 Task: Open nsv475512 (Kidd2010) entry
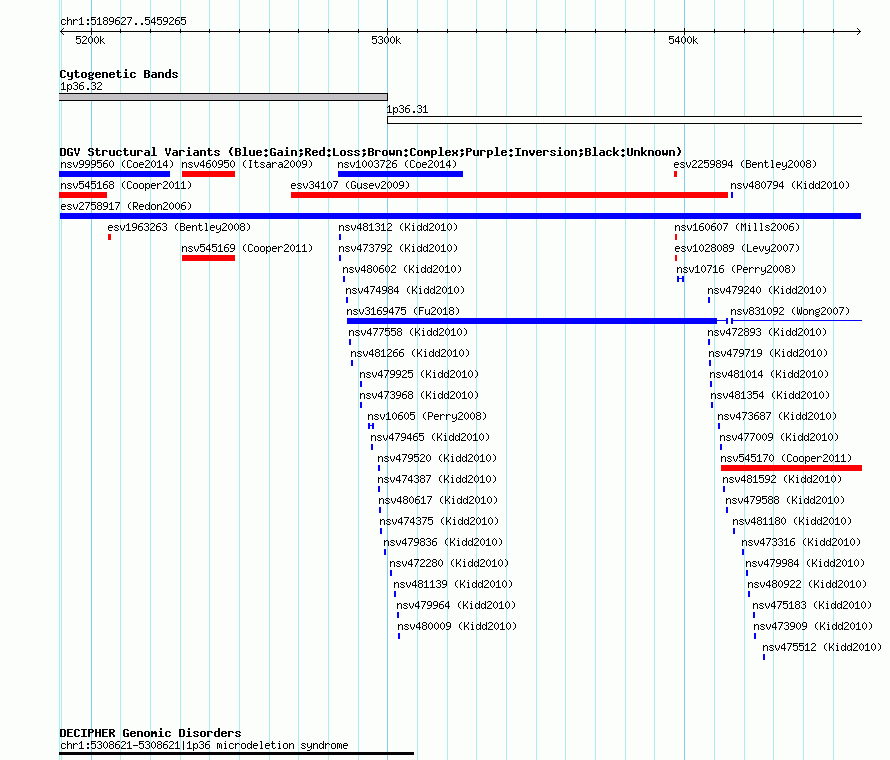click(x=822, y=647)
